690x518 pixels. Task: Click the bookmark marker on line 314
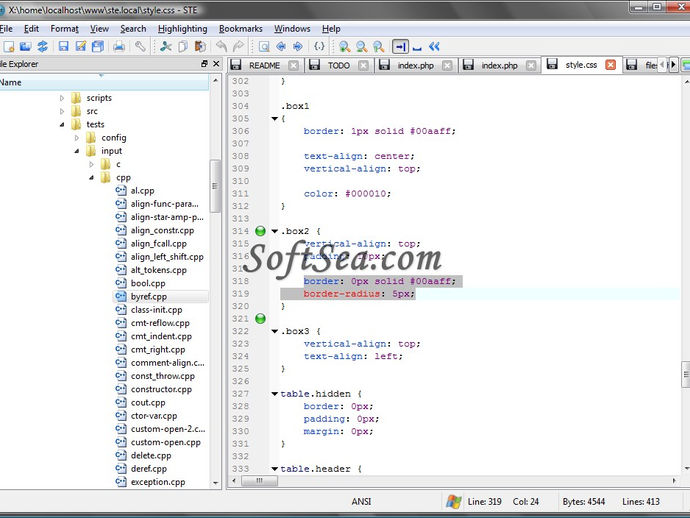pyautogui.click(x=261, y=231)
